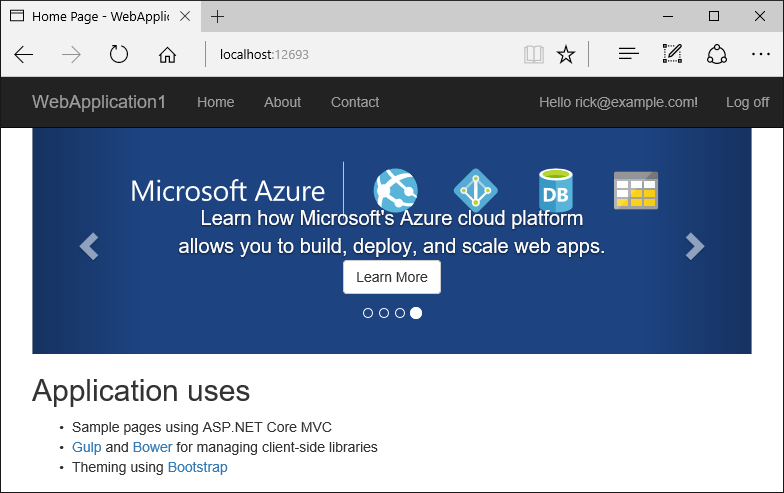Open the WebApplication1 brand link
Viewport: 784px width, 493px height.
(98, 102)
